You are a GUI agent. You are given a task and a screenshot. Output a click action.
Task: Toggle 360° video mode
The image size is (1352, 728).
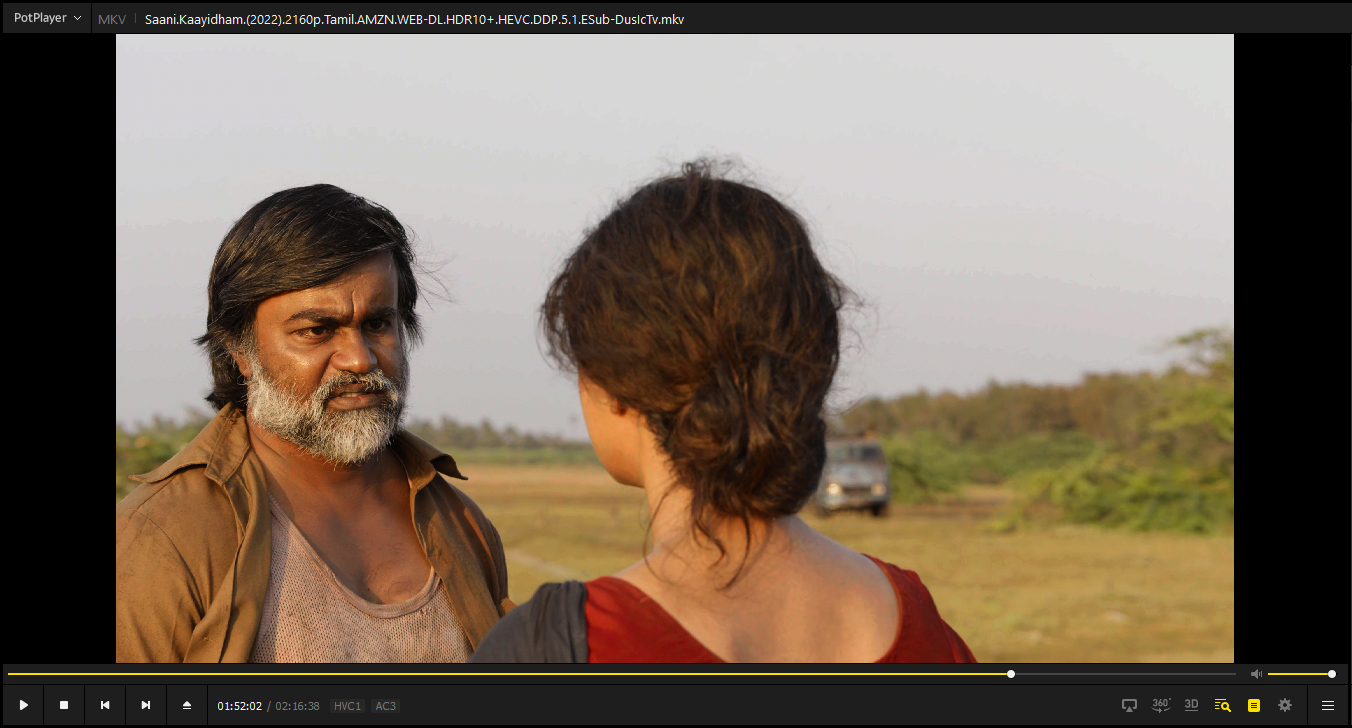tap(1161, 705)
